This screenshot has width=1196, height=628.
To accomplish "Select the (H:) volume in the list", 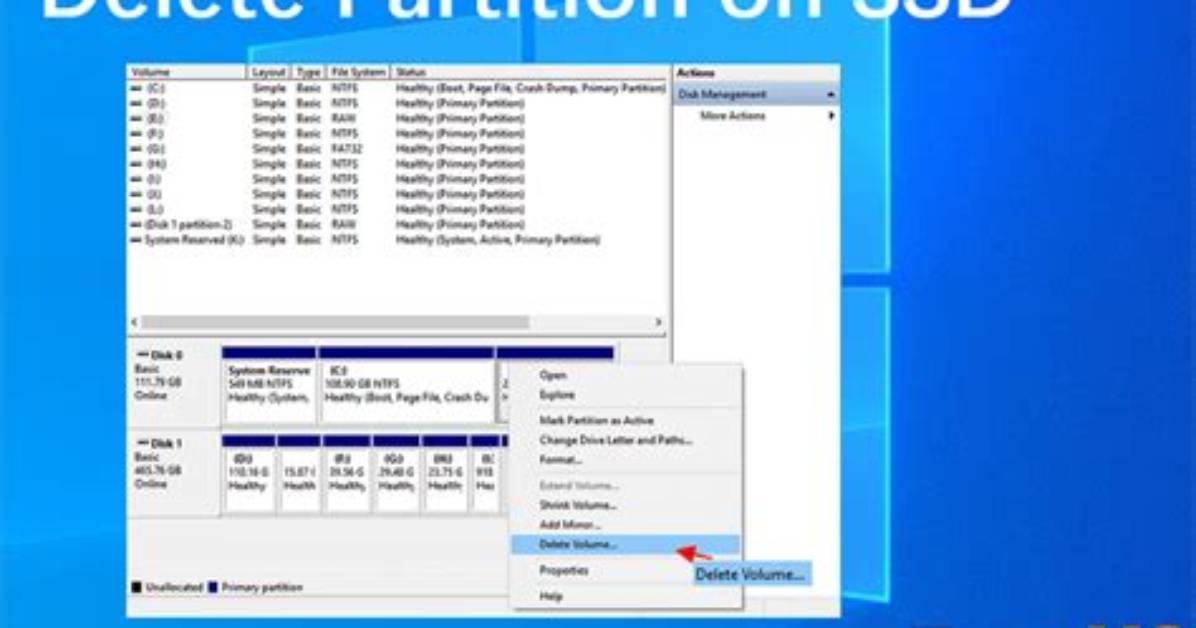I will (397, 164).
